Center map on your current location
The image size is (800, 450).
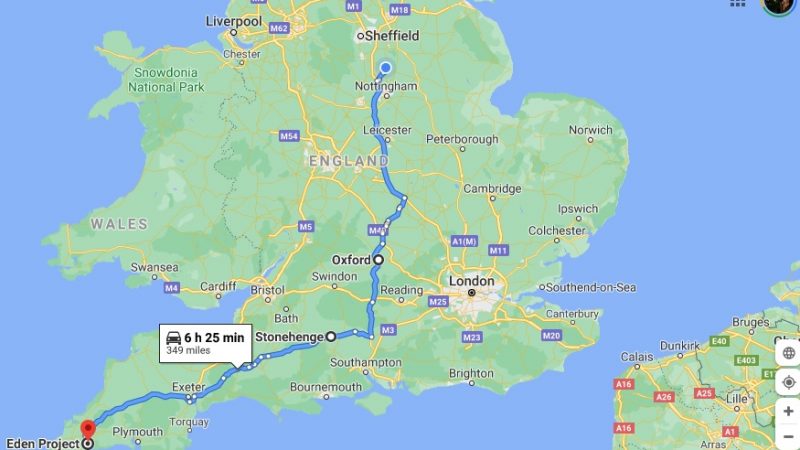[788, 382]
